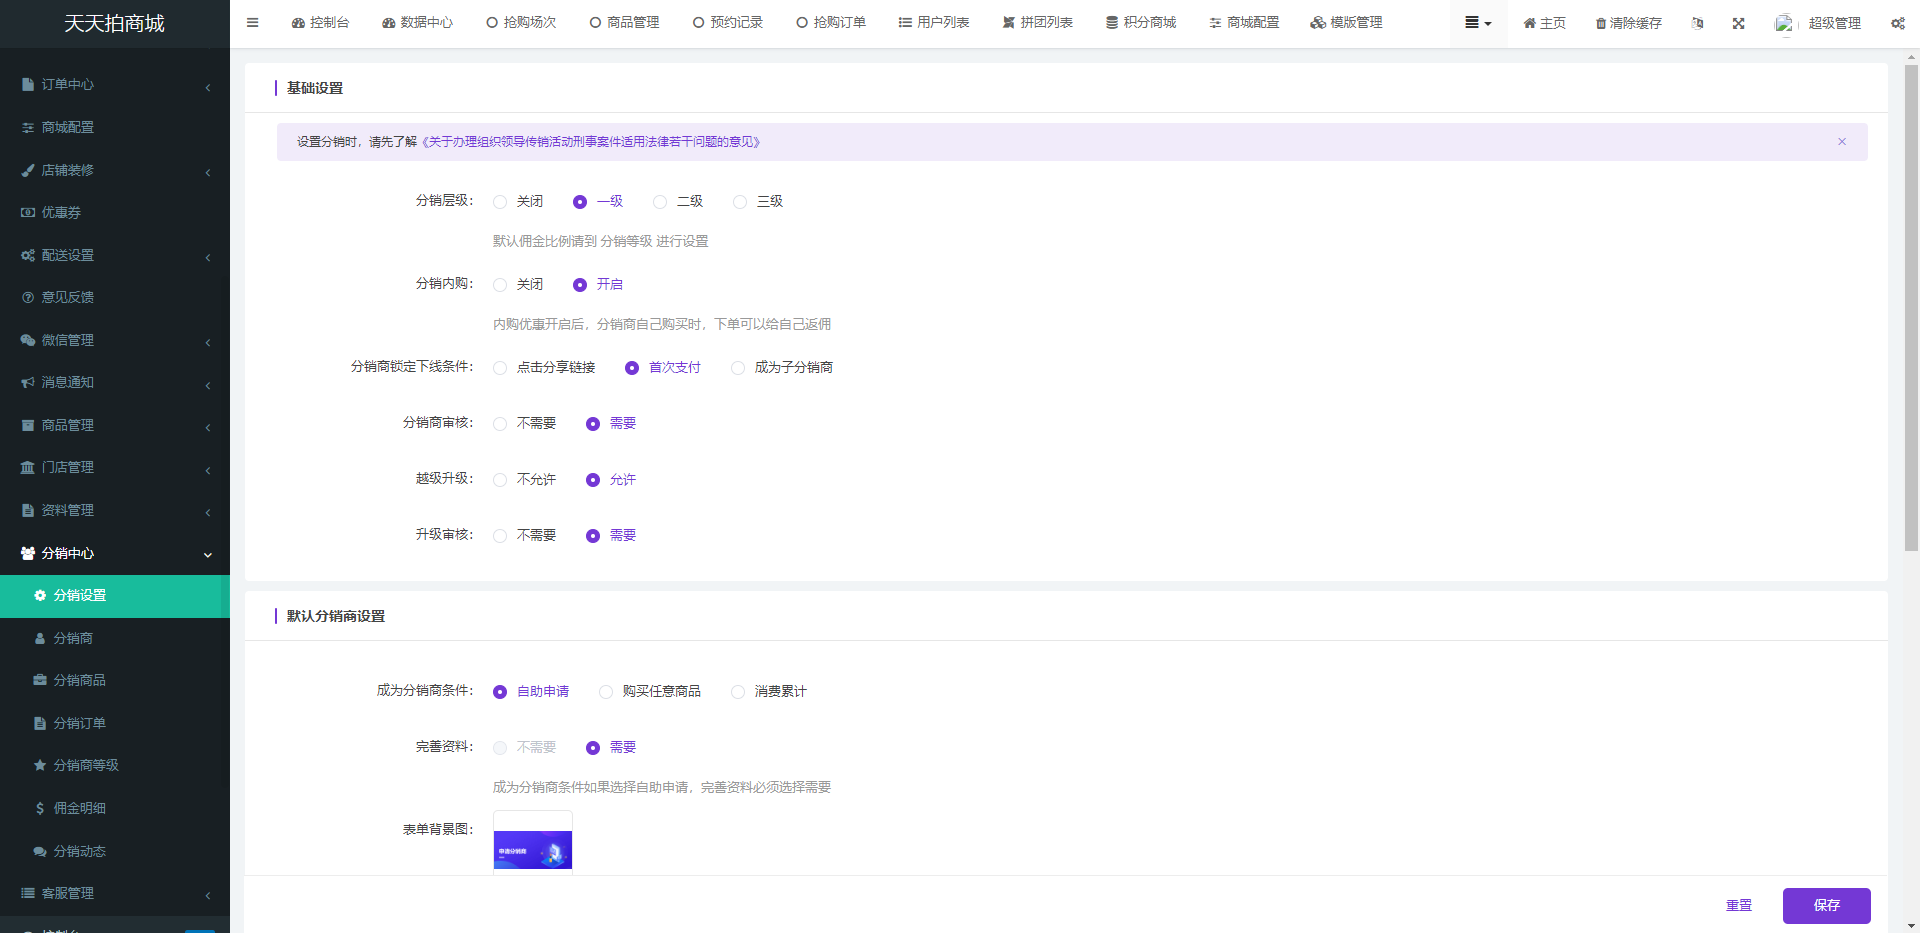Click the purple 保存 button
Viewport: 1920px width, 933px height.
pyautogui.click(x=1826, y=905)
